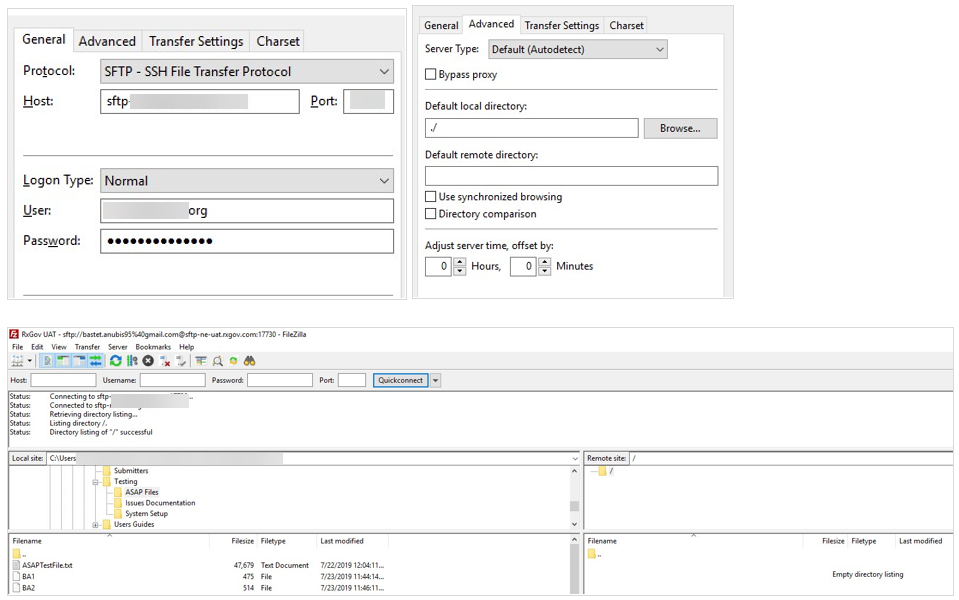Viewport: 959px width, 600px height.
Task: Disconnect from the server toolbar icon
Action: coord(165,361)
